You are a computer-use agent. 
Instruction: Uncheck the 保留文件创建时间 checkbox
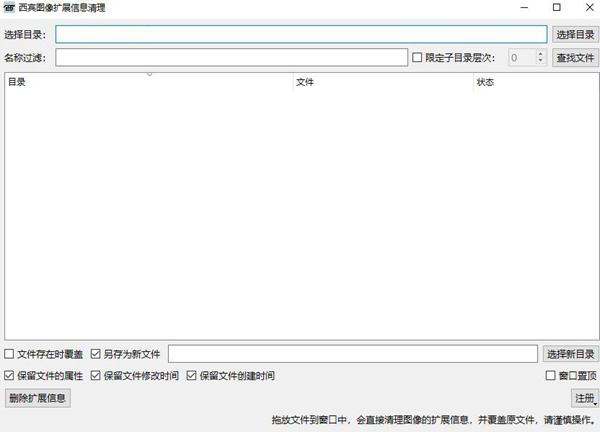click(191, 375)
